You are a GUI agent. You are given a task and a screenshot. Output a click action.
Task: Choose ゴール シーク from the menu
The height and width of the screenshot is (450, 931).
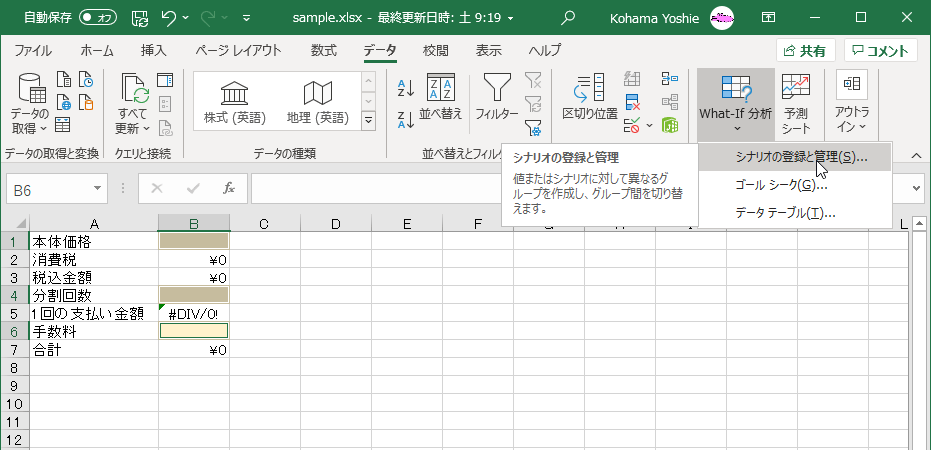pos(781,185)
